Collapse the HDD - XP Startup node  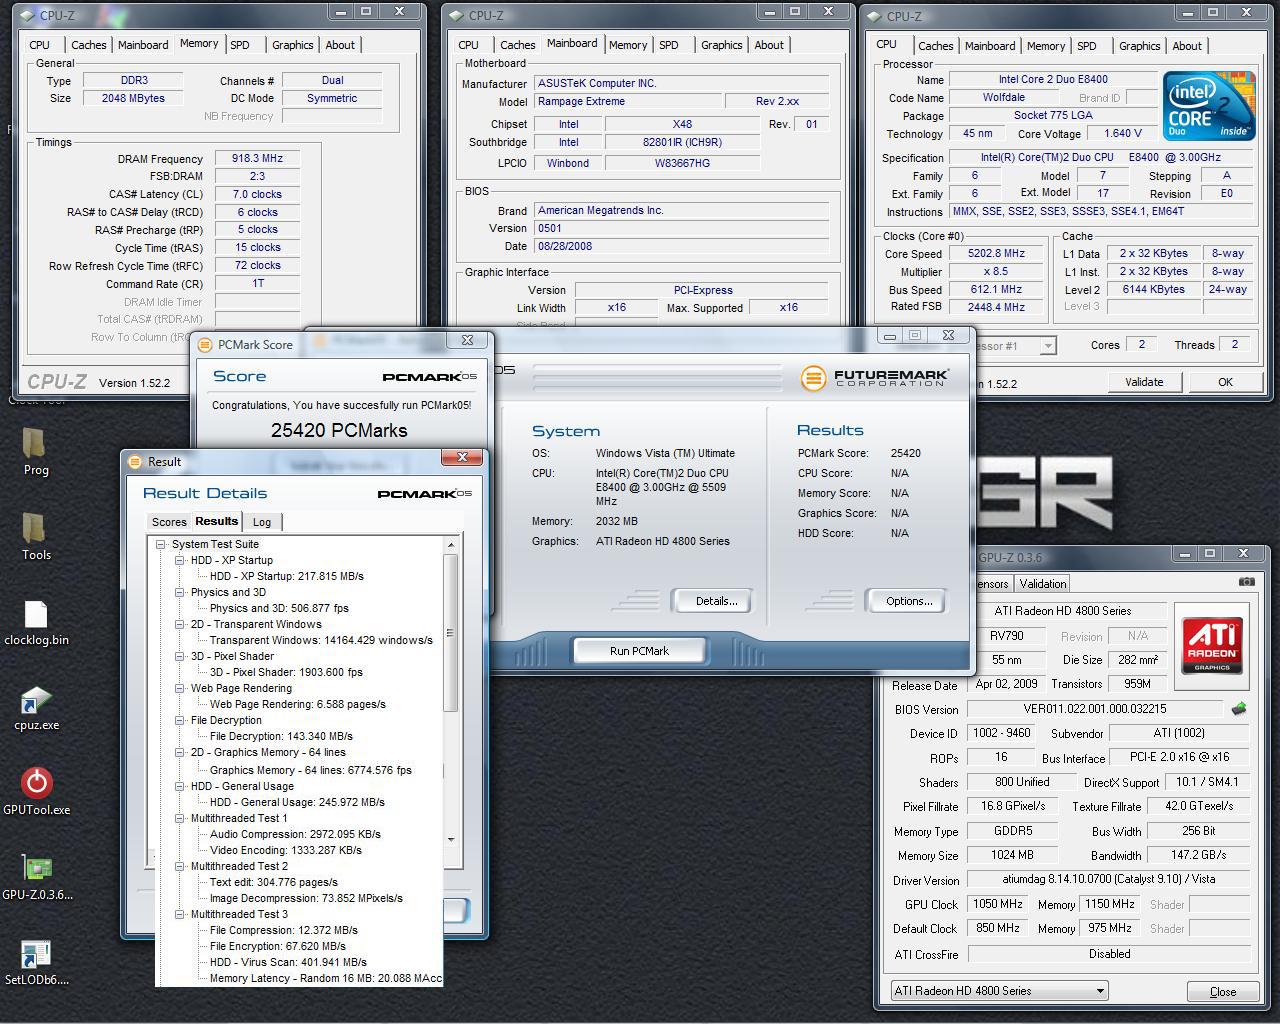click(x=180, y=561)
